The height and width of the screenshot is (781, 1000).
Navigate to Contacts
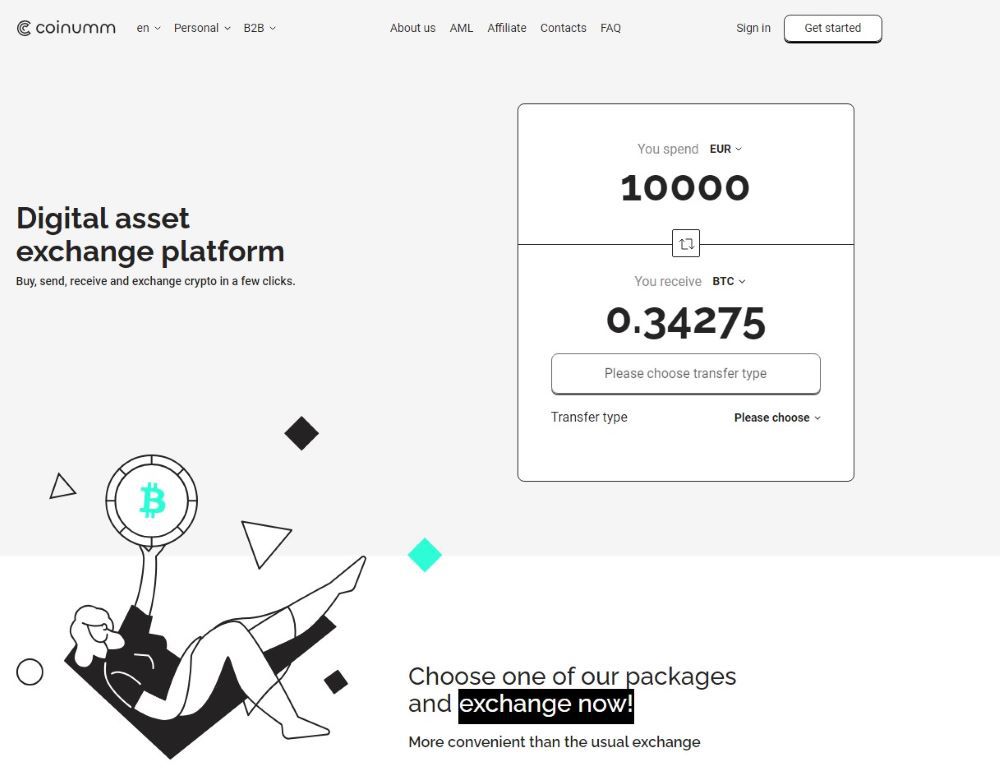[x=563, y=28]
